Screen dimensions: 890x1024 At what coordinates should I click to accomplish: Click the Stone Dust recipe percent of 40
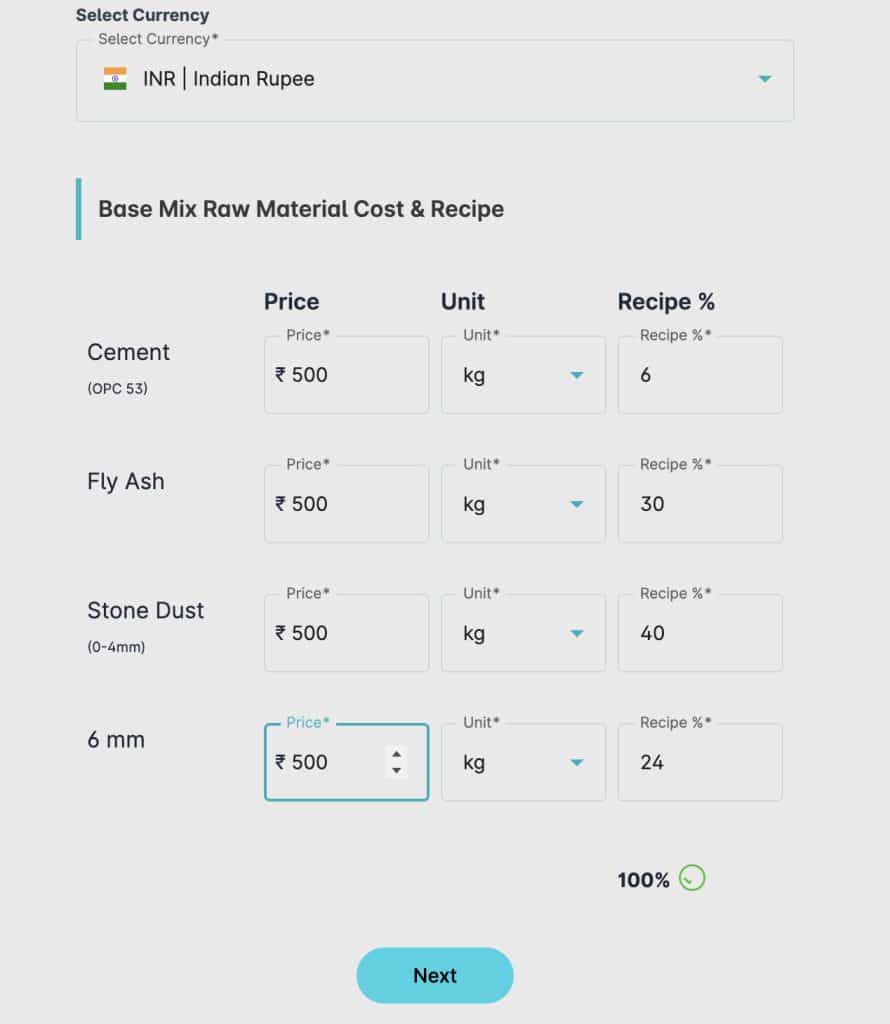(700, 633)
